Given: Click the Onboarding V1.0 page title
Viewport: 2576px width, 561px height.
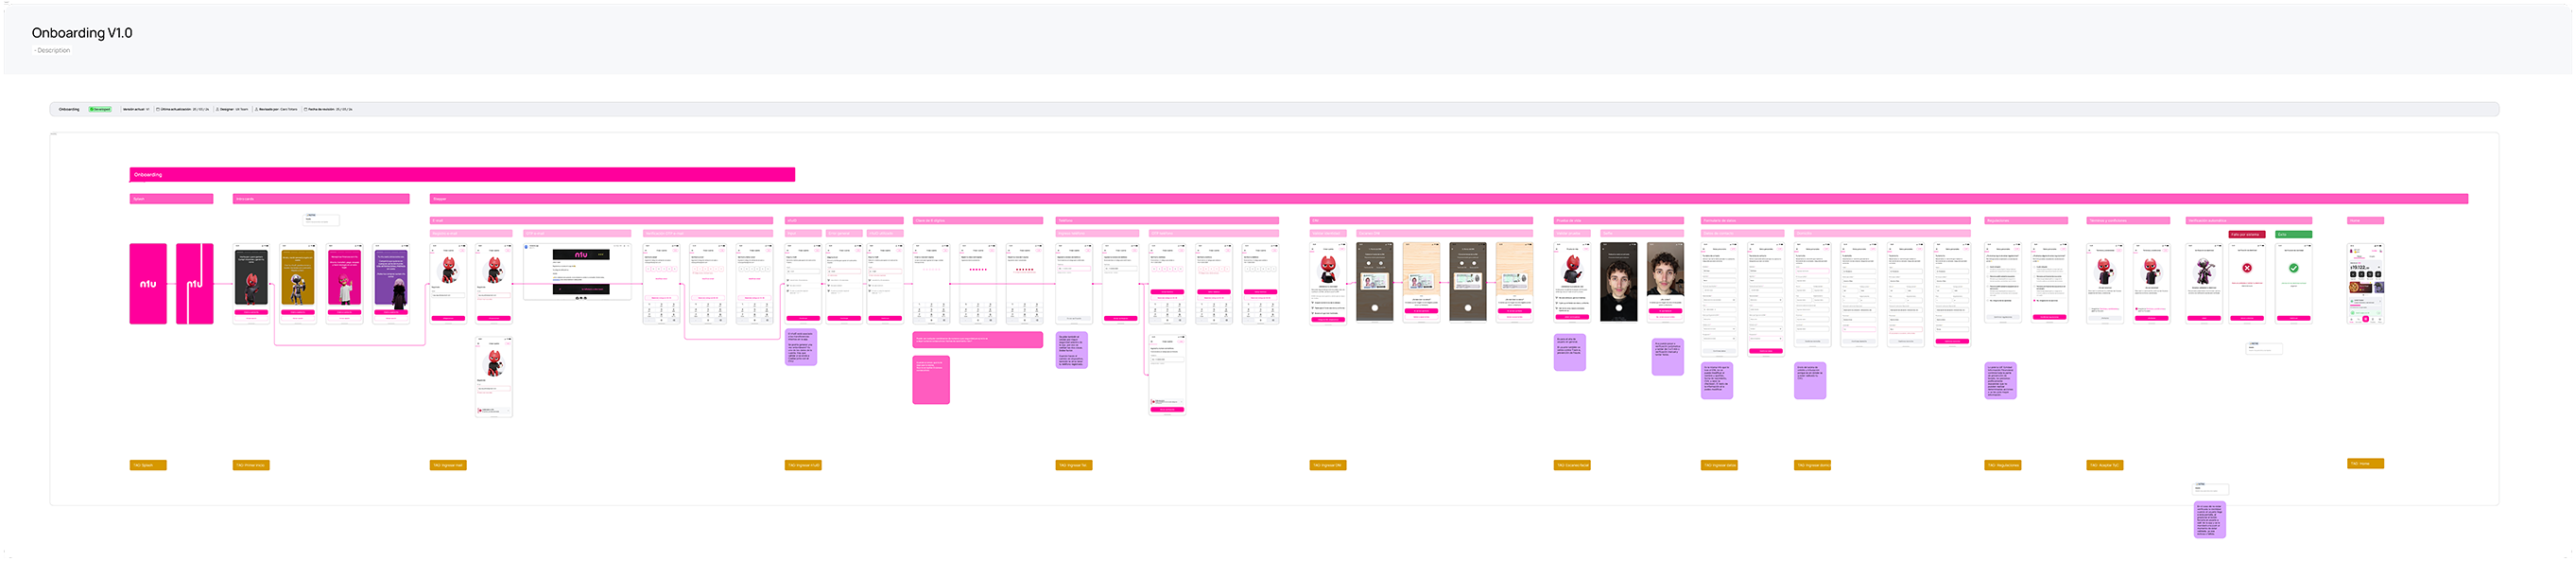Looking at the screenshot, I should pyautogui.click(x=82, y=33).
